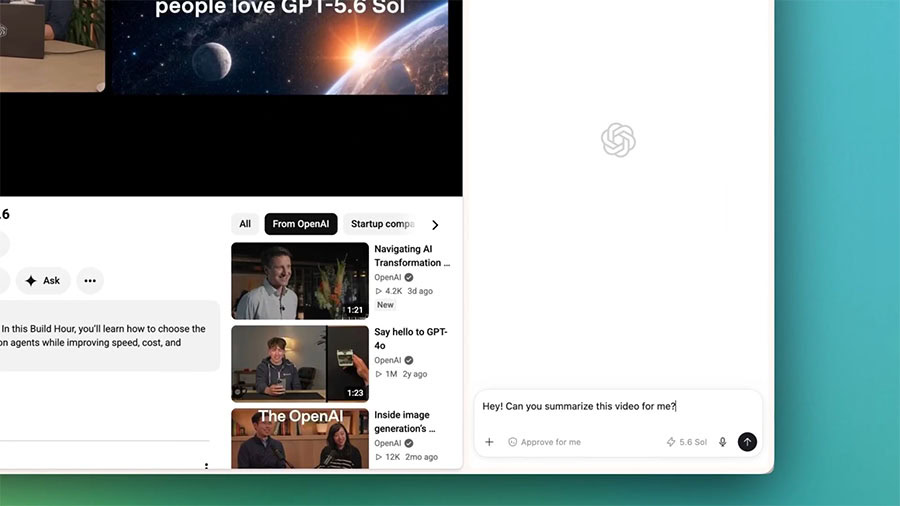This screenshot has height=506, width=900.
Task: Click the 'Navigating AI Transformation ...' video title
Action: (412, 256)
